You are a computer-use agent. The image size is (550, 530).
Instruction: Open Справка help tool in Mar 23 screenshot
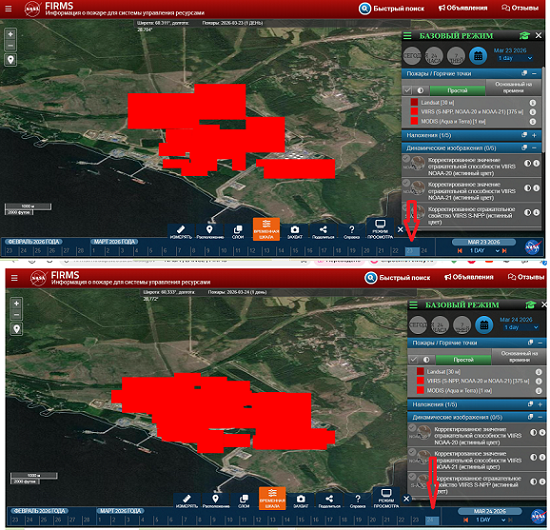click(351, 232)
